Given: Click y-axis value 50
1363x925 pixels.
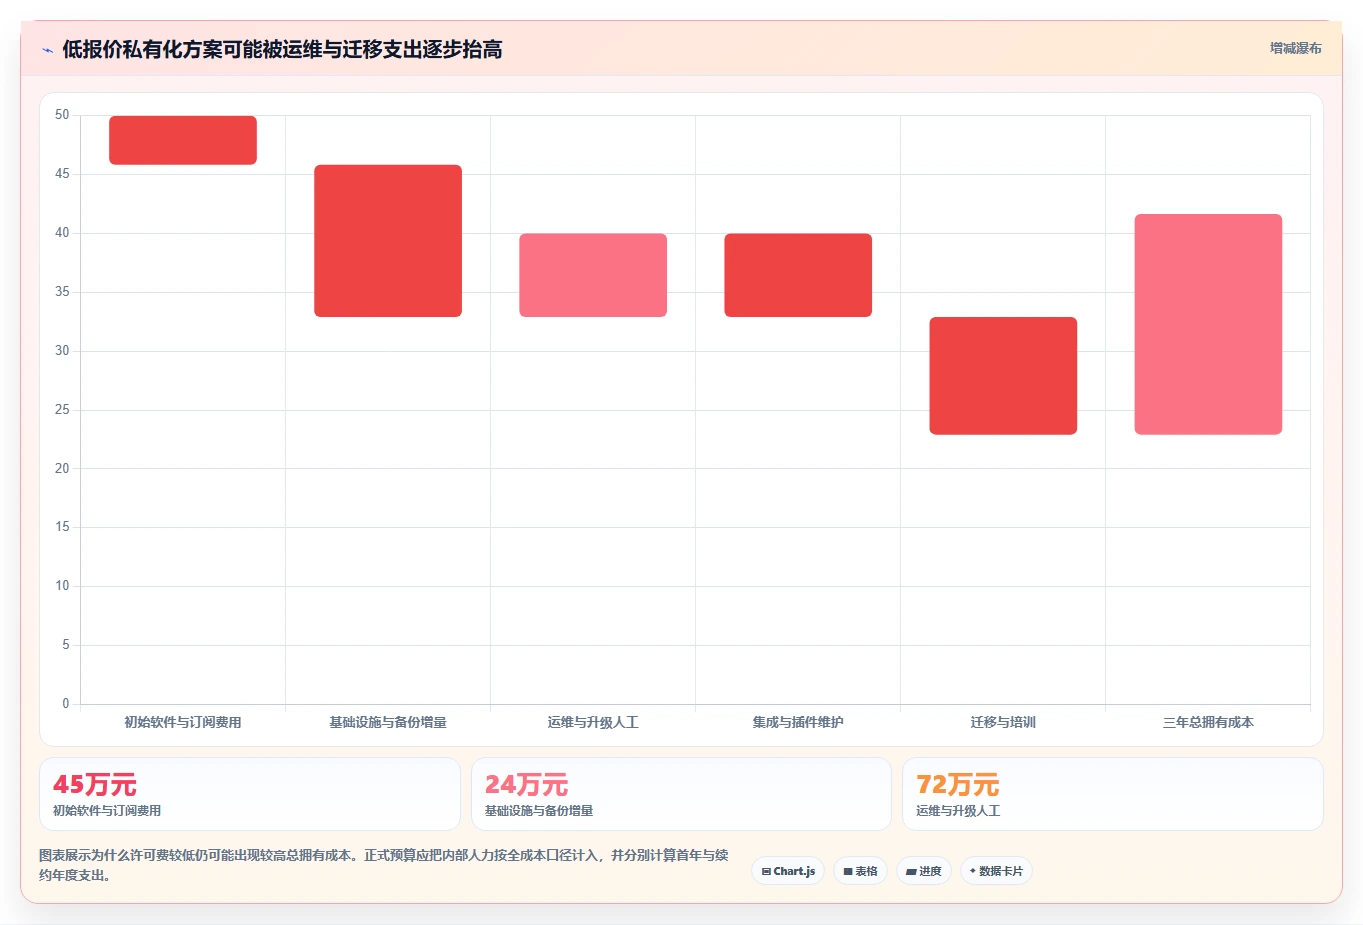Looking at the screenshot, I should tap(62, 115).
